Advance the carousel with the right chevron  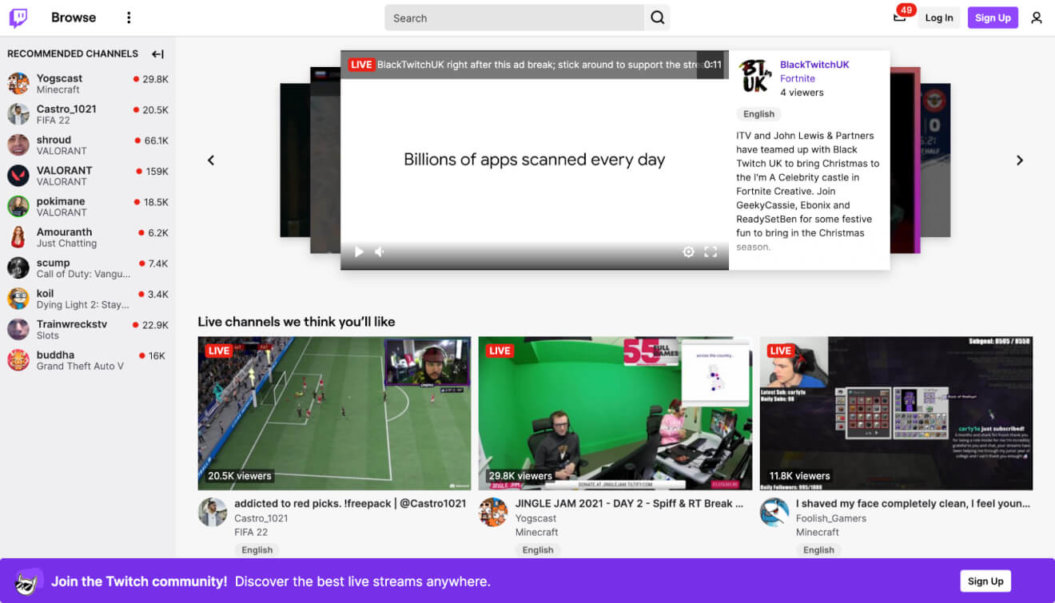pos(1020,159)
